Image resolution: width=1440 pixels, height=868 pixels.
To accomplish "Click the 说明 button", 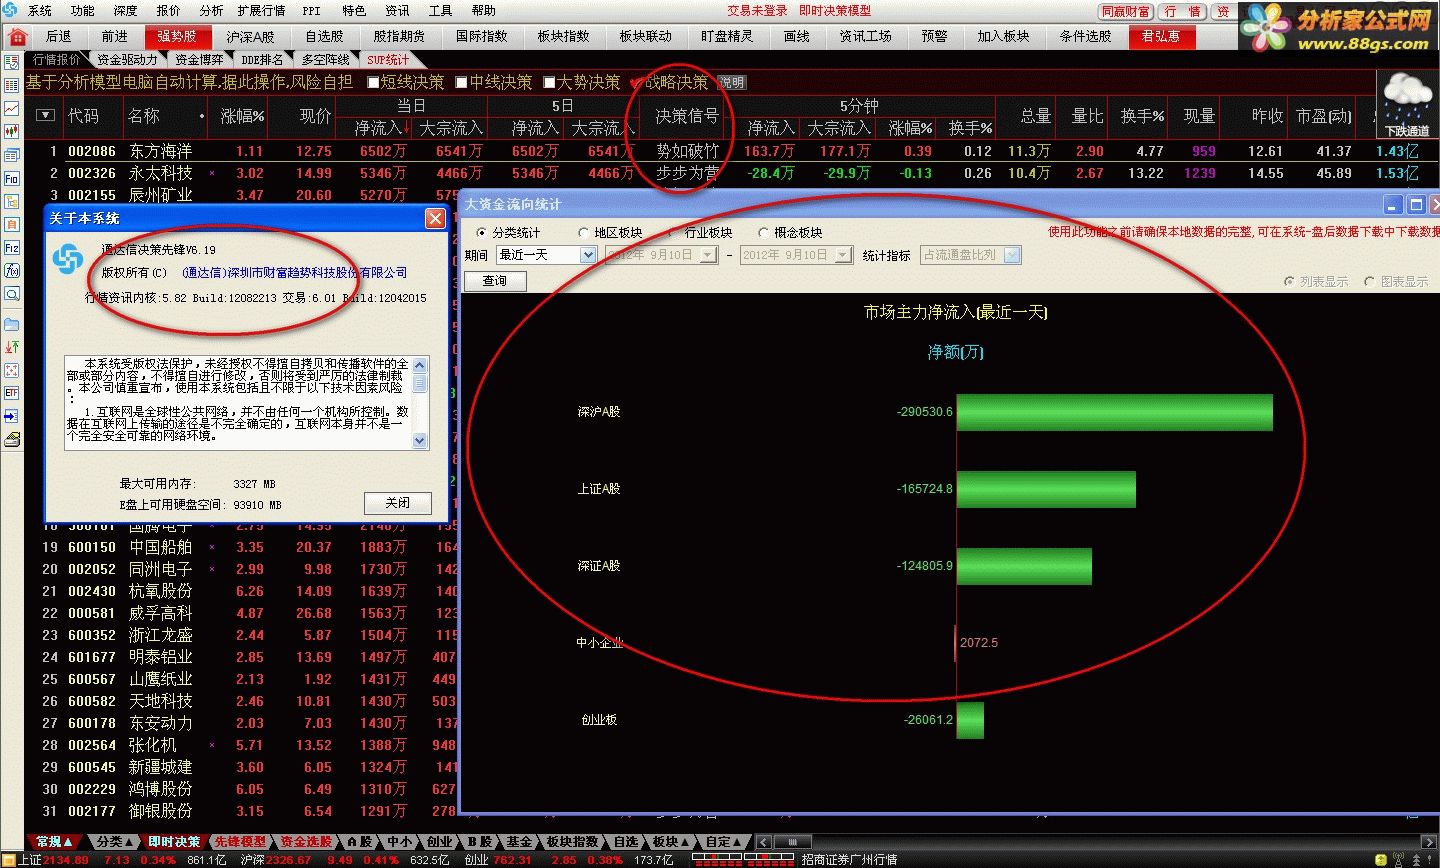I will 731,83.
